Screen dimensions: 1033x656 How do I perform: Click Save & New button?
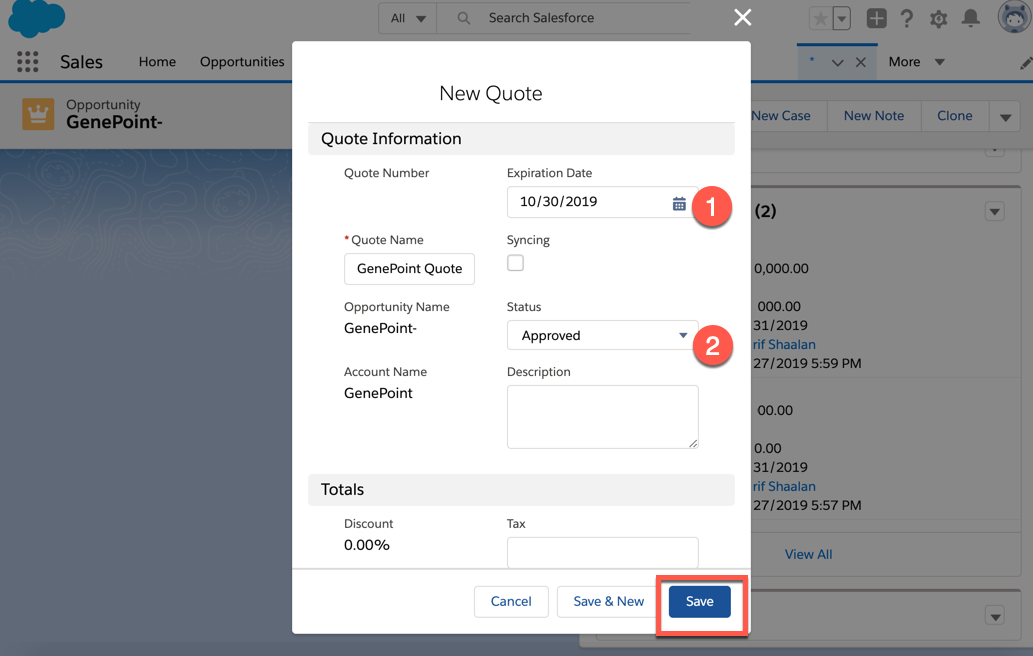click(608, 601)
